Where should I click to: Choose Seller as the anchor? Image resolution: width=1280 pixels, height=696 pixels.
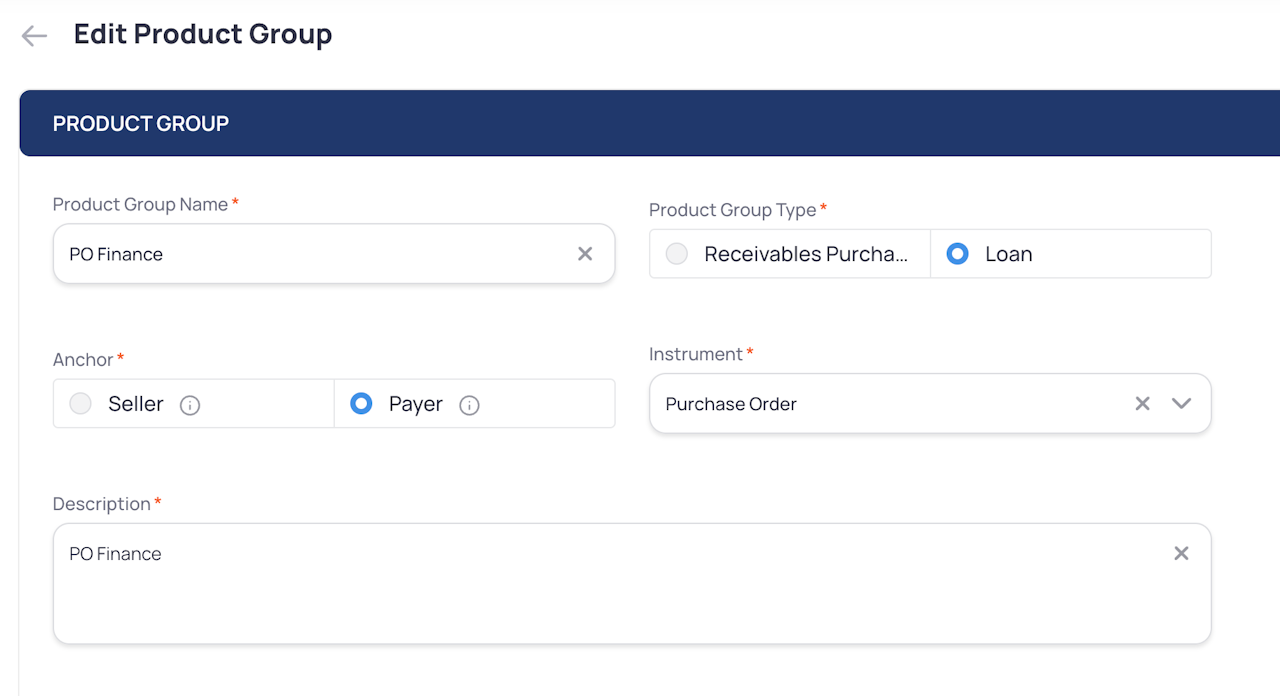point(81,404)
